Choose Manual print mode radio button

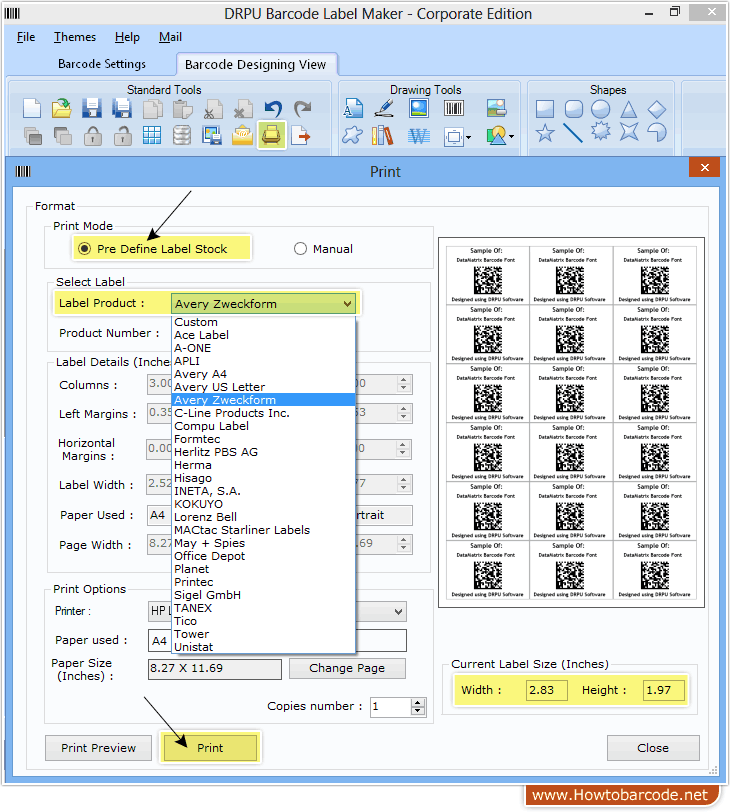tap(300, 249)
